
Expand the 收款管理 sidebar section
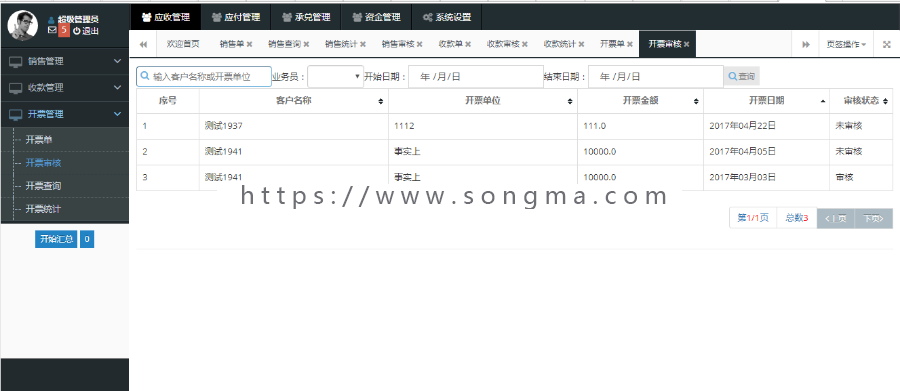(65, 88)
